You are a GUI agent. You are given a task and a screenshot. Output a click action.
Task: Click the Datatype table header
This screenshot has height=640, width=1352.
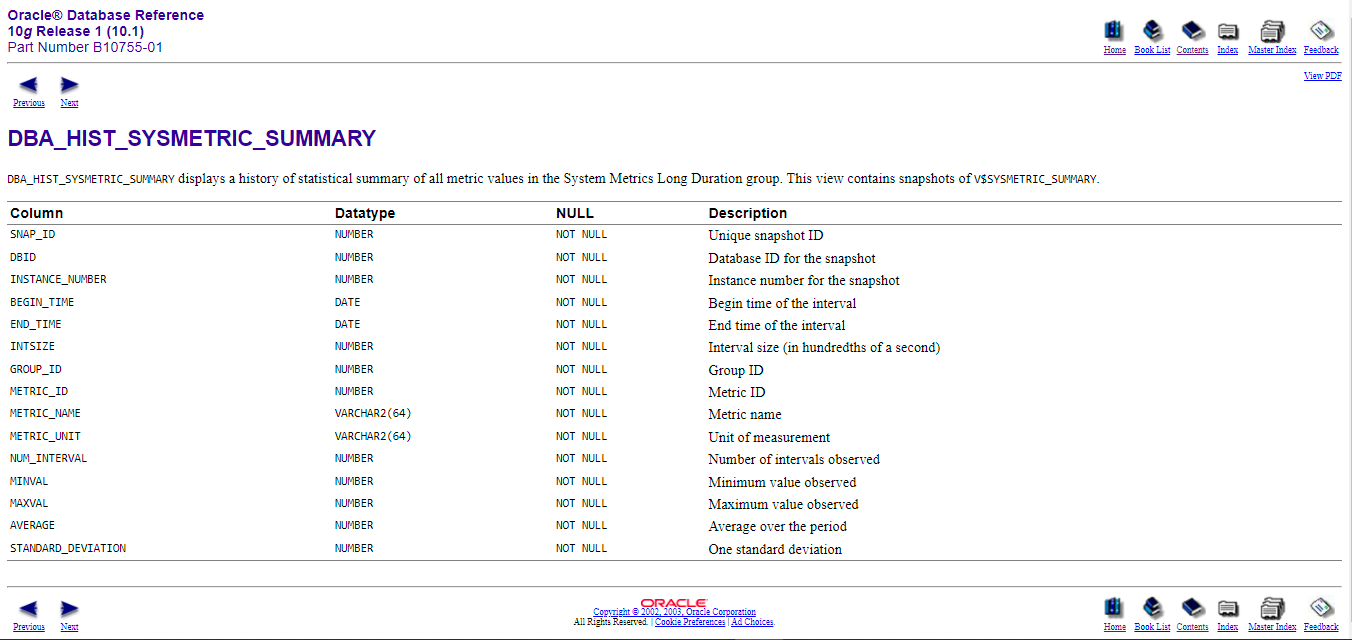365,213
